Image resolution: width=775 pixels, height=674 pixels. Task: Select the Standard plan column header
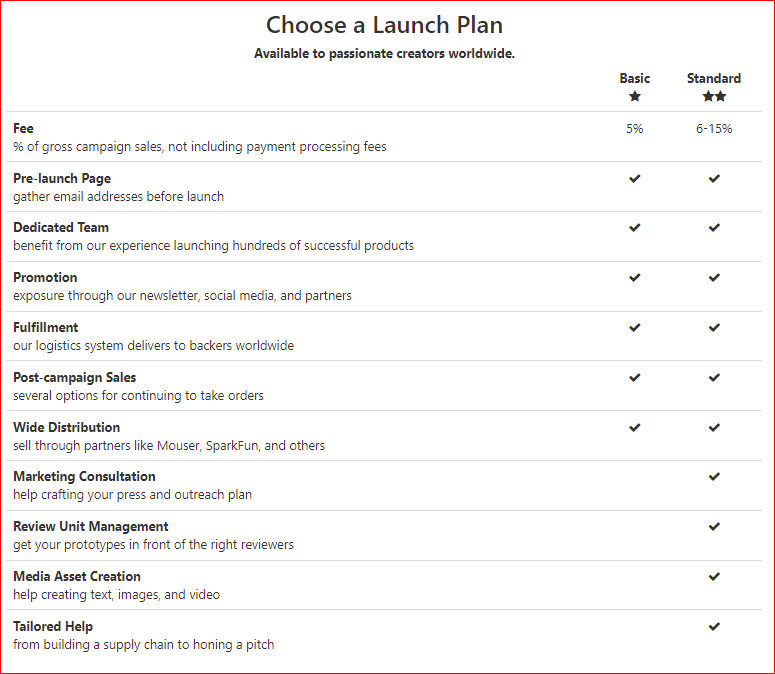(x=714, y=78)
